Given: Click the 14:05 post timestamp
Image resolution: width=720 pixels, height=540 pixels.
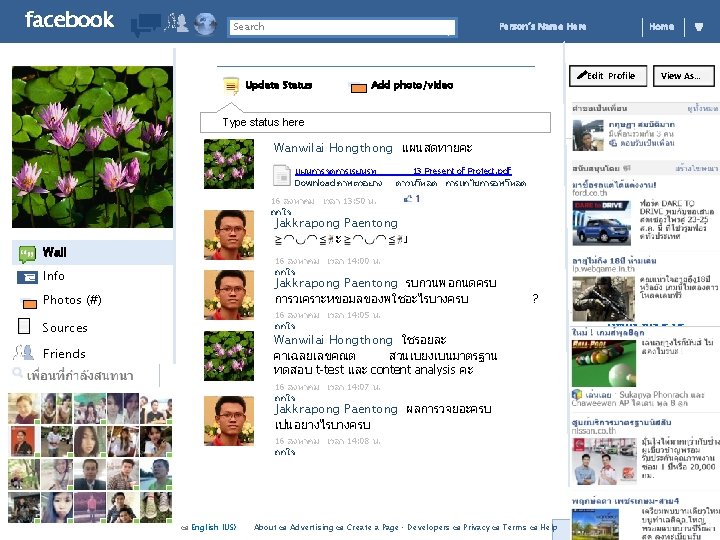Looking at the screenshot, I should (327, 315).
